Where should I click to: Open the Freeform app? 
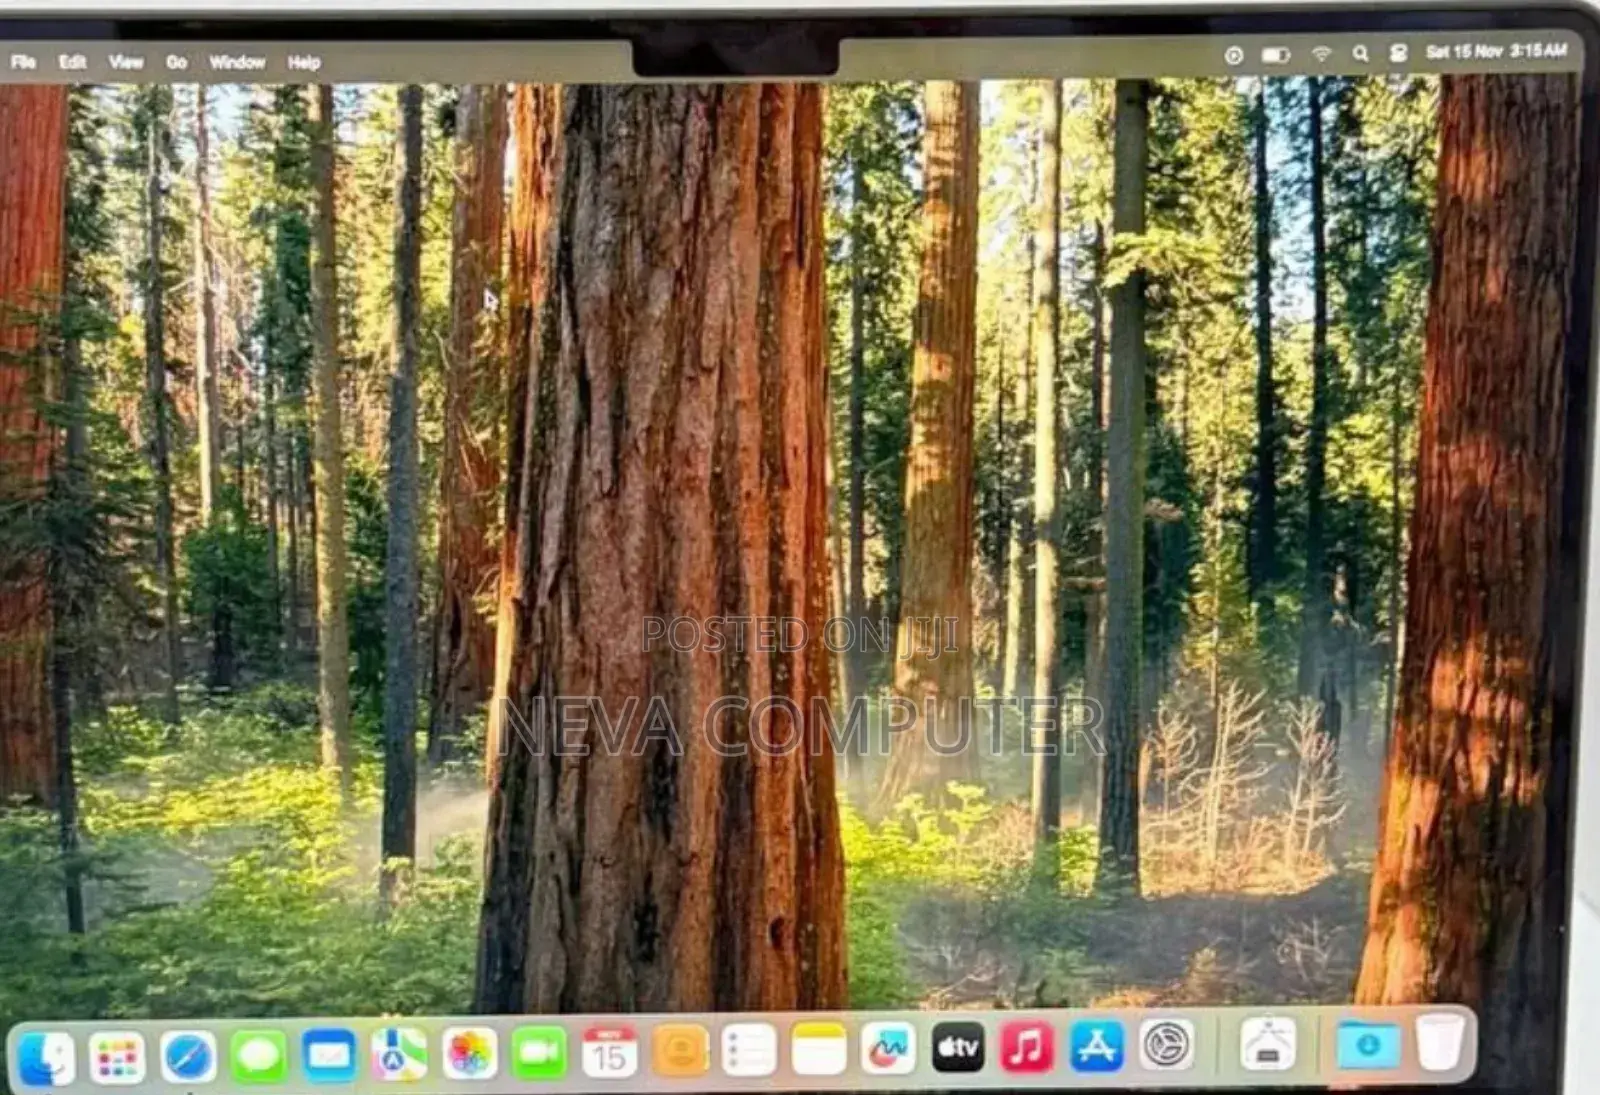[888, 1048]
